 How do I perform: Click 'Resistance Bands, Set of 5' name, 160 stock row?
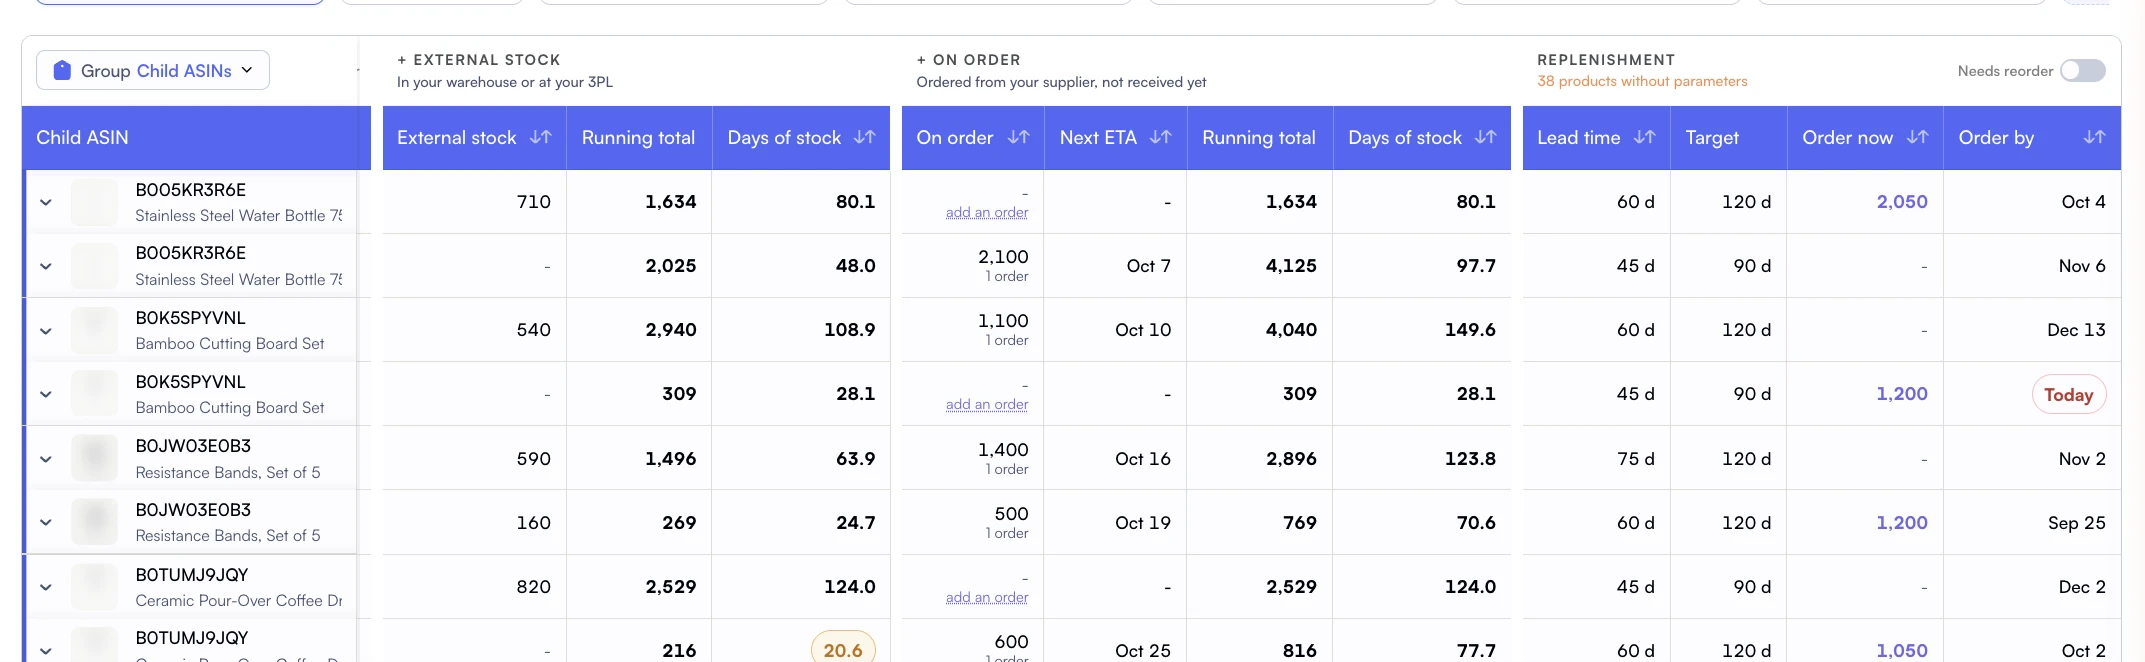[228, 536]
